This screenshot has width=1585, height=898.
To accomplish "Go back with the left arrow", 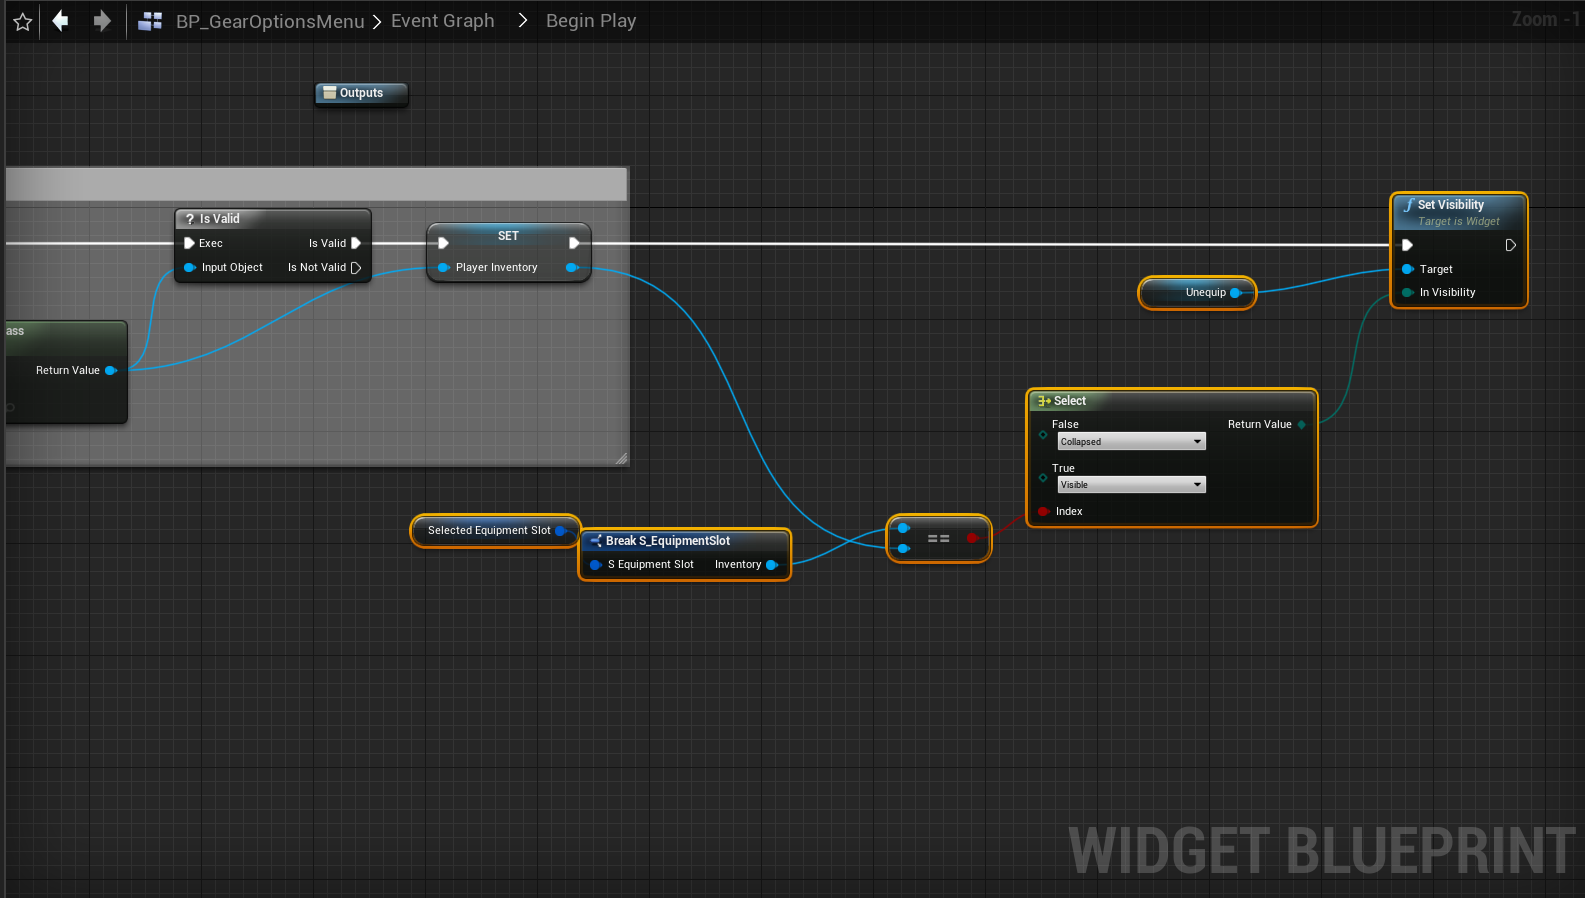I will (x=61, y=21).
